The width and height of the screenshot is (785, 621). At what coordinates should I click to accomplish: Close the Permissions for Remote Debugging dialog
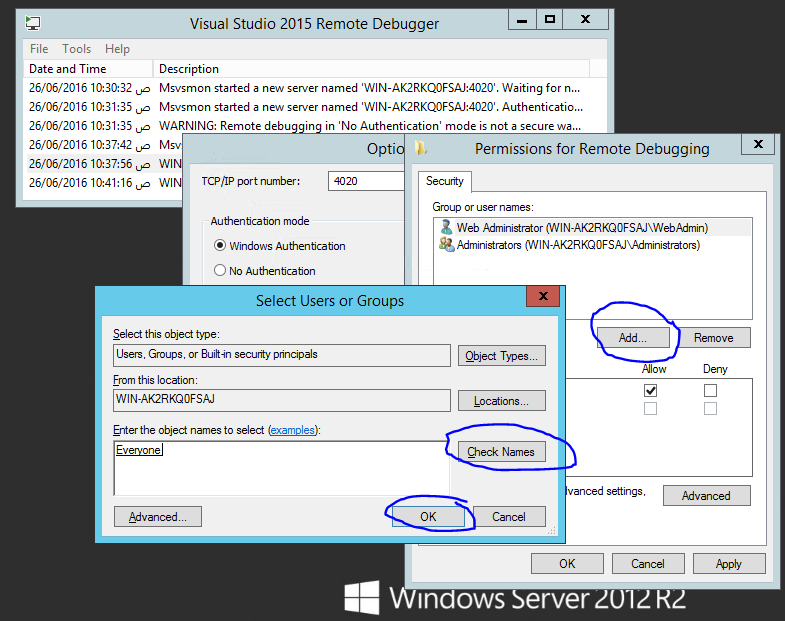[x=758, y=144]
